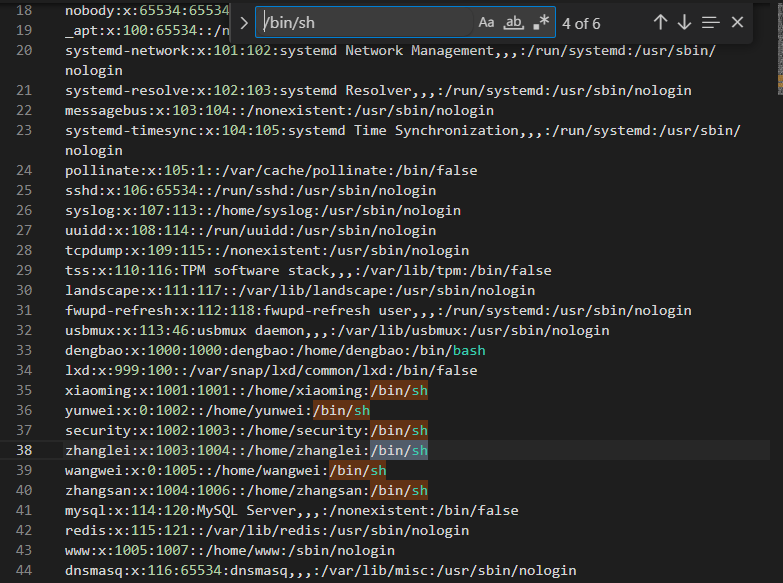Click the messagebus user entry line
Image resolution: width=783 pixels, height=583 pixels.
279,110
